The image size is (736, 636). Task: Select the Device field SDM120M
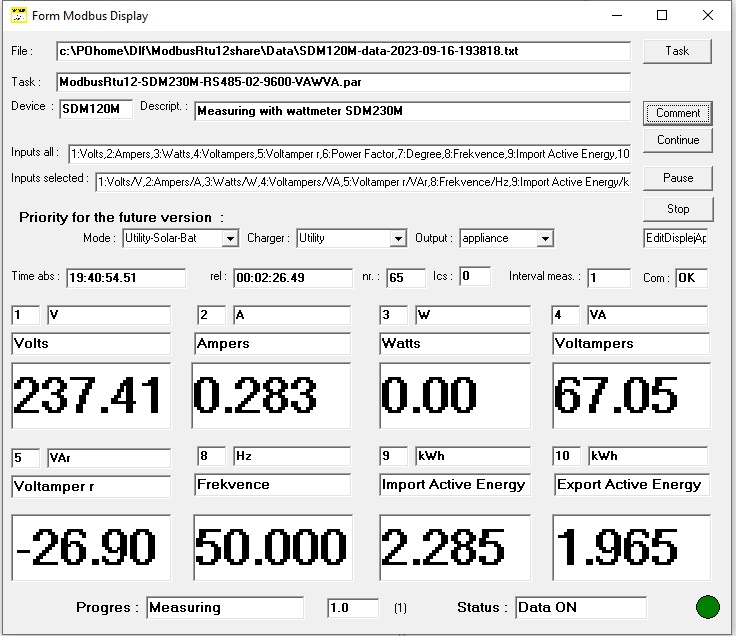pos(95,110)
